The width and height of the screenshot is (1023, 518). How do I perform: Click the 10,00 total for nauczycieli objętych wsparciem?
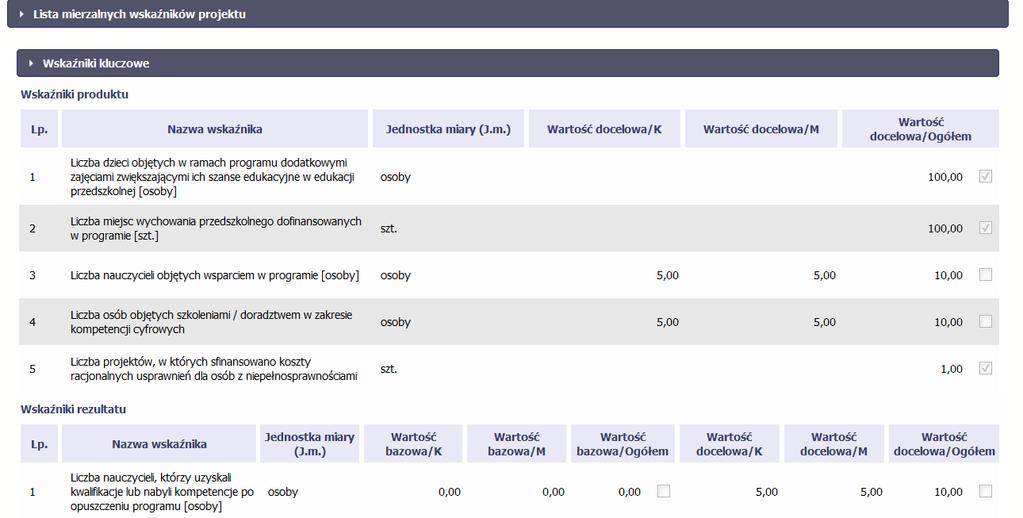[949, 275]
